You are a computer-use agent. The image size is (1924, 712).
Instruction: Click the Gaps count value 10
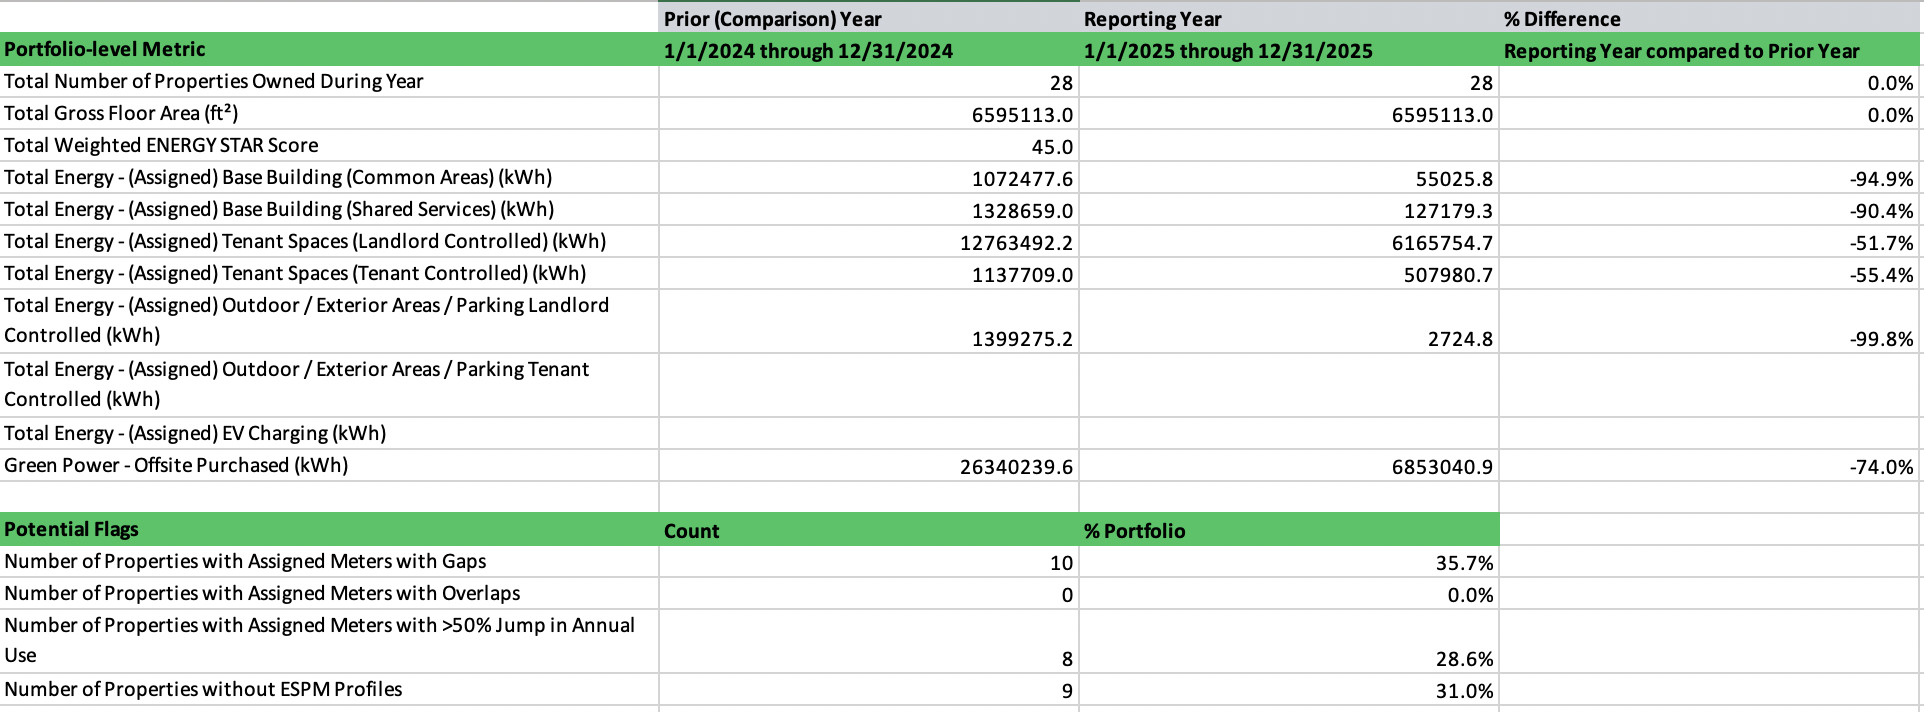869,562
